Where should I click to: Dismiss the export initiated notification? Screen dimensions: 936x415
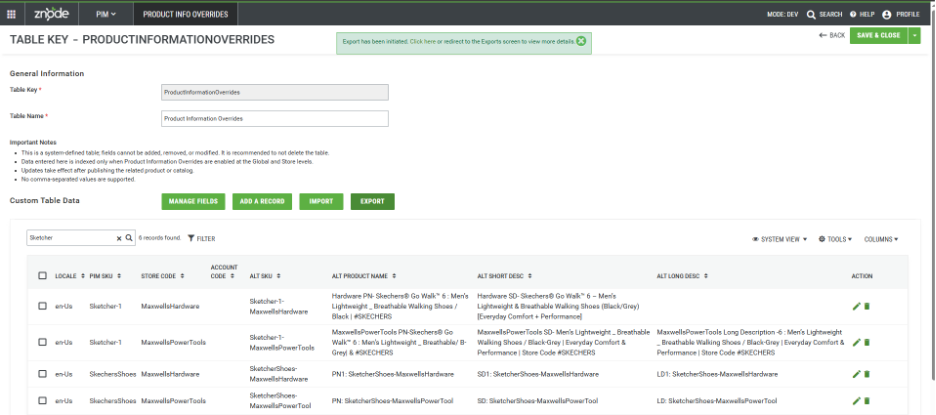[x=581, y=41]
